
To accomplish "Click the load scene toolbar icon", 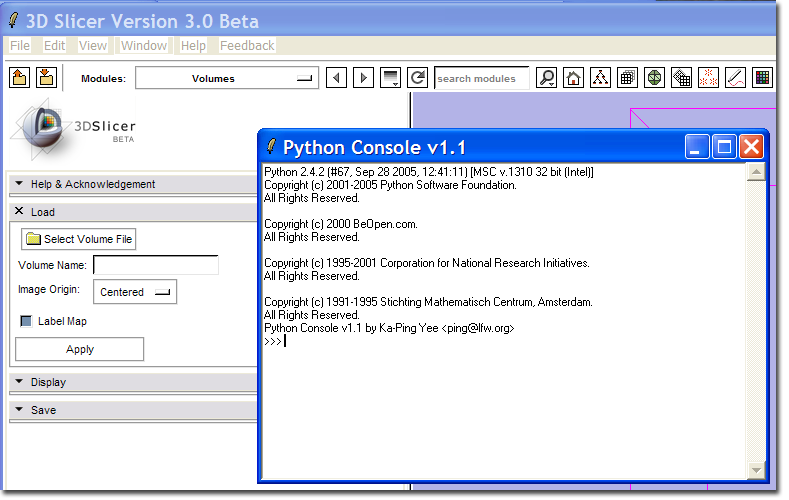I will (x=19, y=78).
